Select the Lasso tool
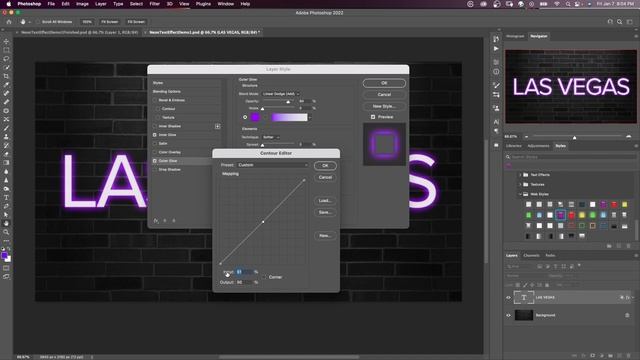This screenshot has width=640, height=360. [6, 58]
